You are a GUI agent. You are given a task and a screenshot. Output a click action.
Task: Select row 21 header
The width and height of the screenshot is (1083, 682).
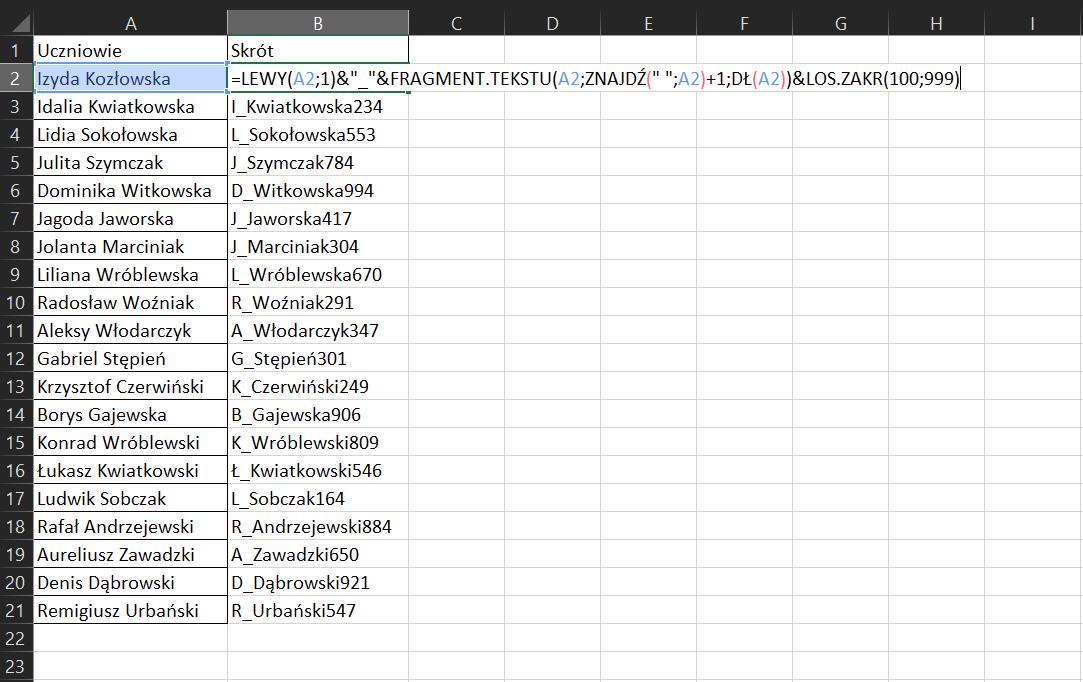(16, 610)
